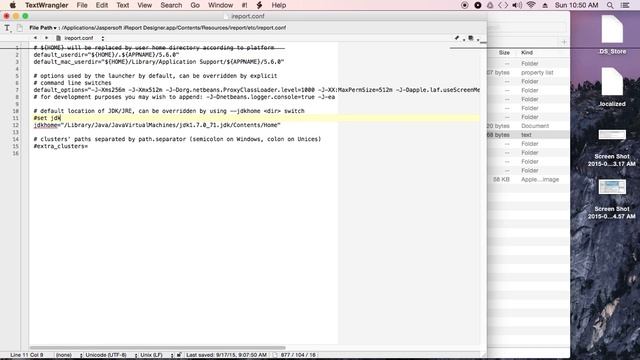Open the View menu
640x360 pixels.
pos(144,5)
